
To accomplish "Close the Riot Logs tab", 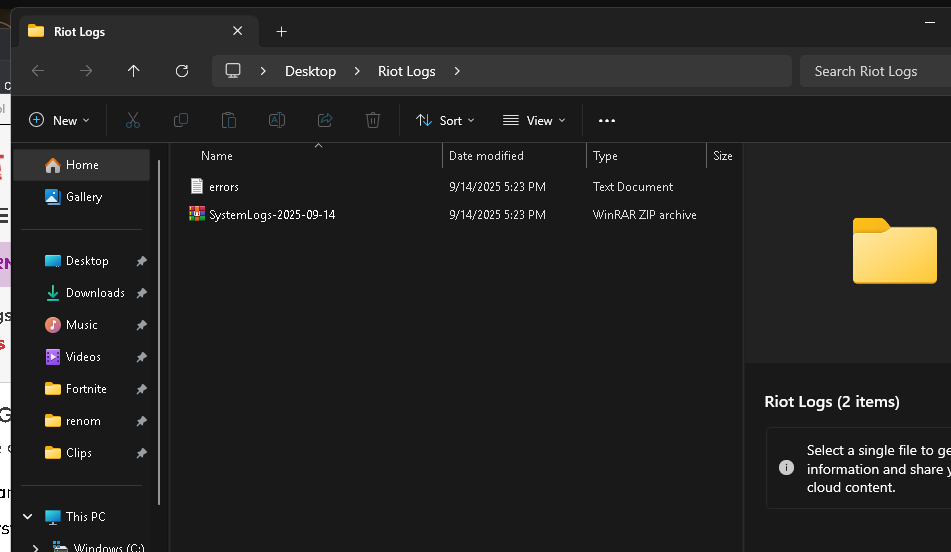I will pyautogui.click(x=238, y=31).
